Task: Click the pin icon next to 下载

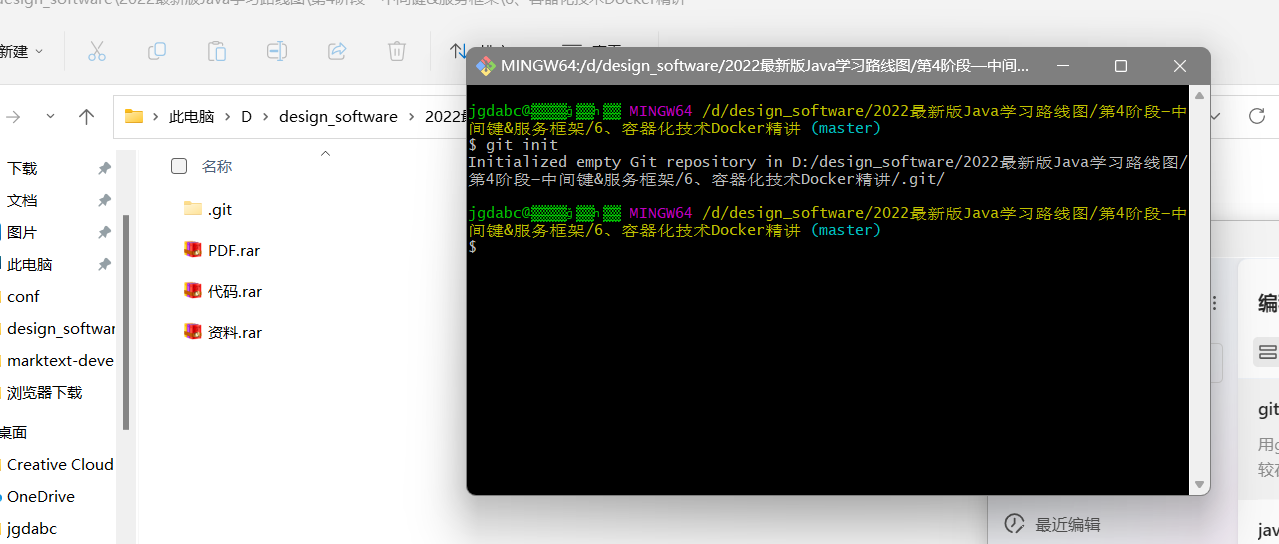Action: pos(104,169)
